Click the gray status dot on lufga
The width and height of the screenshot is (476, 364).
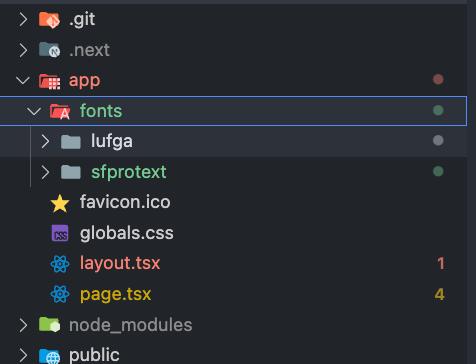[438, 140]
